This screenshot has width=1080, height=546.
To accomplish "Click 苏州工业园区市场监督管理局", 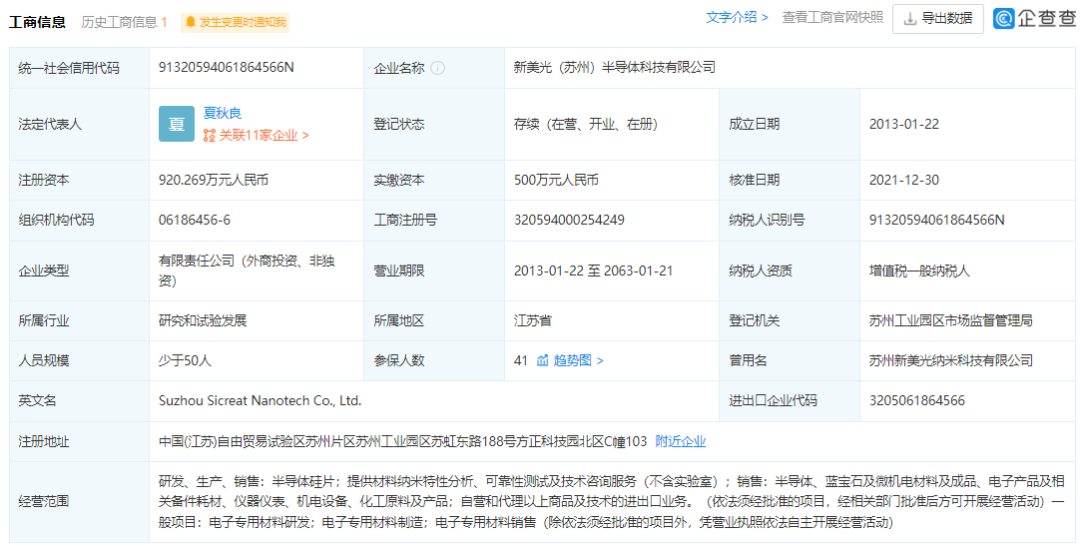I will (951, 320).
